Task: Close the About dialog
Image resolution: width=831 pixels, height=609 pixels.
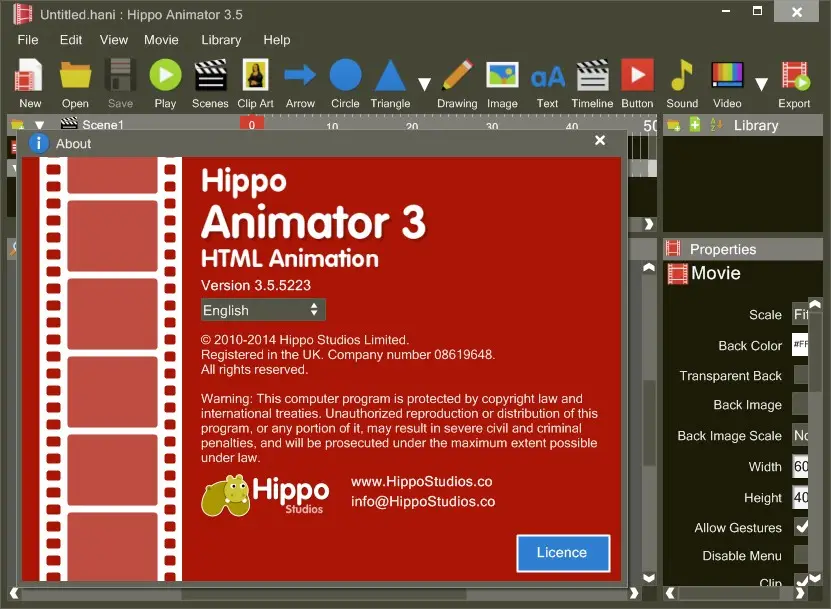Action: click(600, 140)
